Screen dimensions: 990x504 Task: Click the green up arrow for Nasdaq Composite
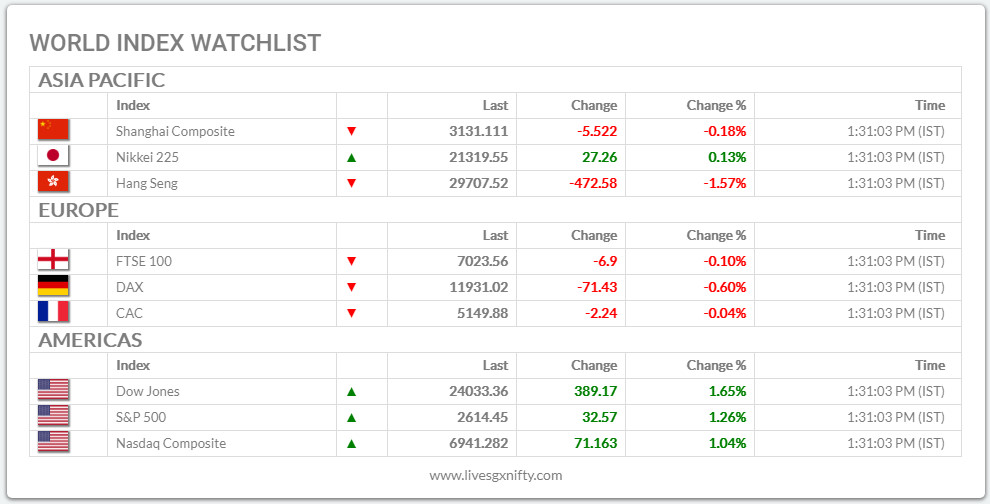(x=352, y=443)
